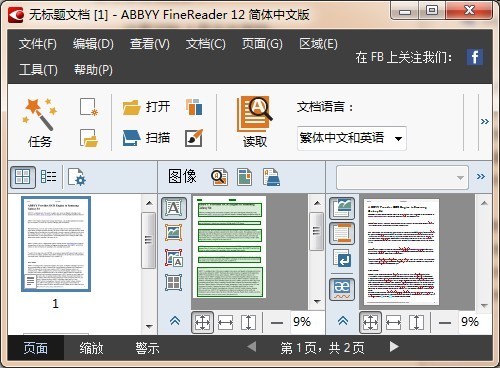Viewport: 500px width, 368px height.
Task: Select the draw picture area tool
Action: [174, 233]
